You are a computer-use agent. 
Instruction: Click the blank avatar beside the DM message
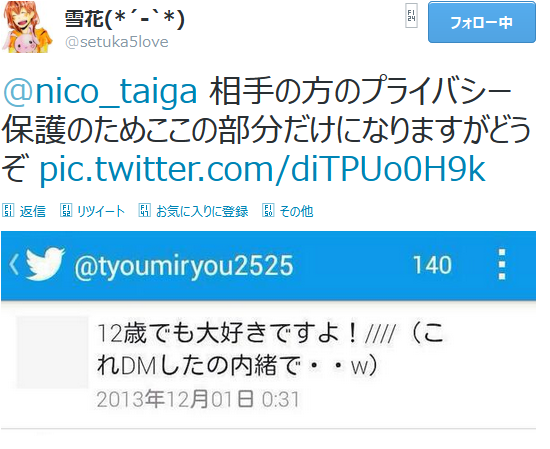click(53, 352)
